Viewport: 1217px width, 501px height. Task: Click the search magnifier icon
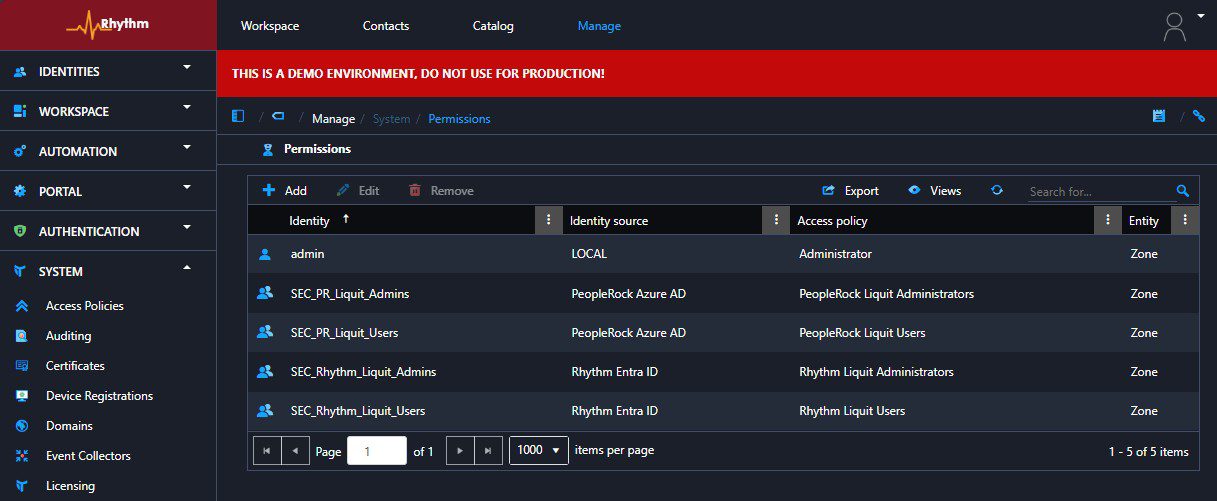1182,191
